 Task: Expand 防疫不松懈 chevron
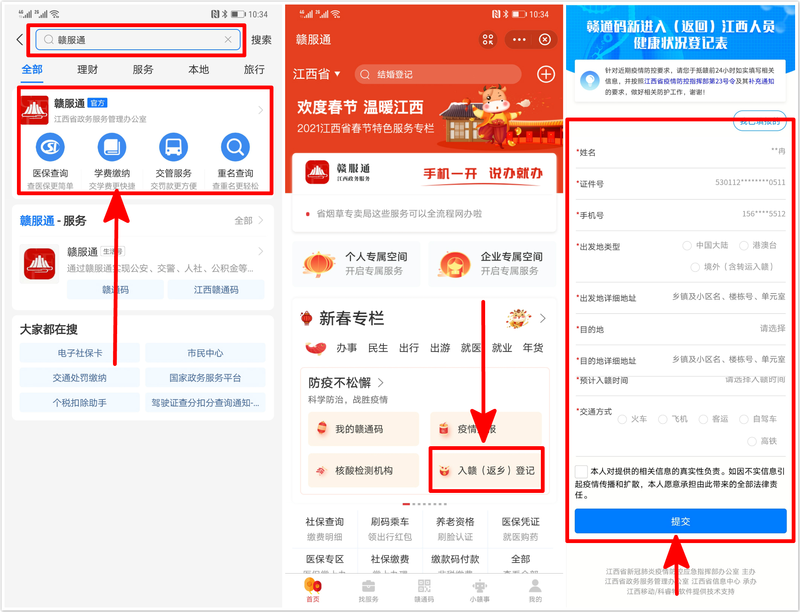(381, 382)
